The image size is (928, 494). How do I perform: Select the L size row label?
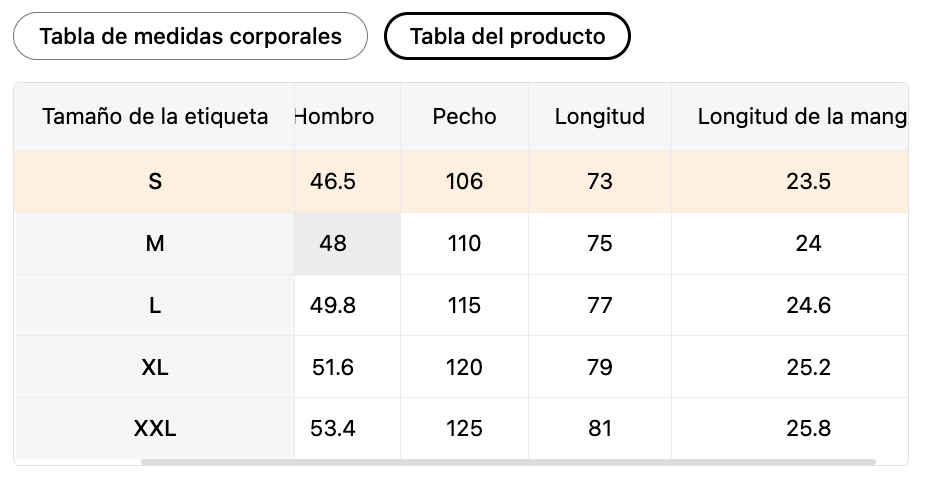pyautogui.click(x=154, y=305)
